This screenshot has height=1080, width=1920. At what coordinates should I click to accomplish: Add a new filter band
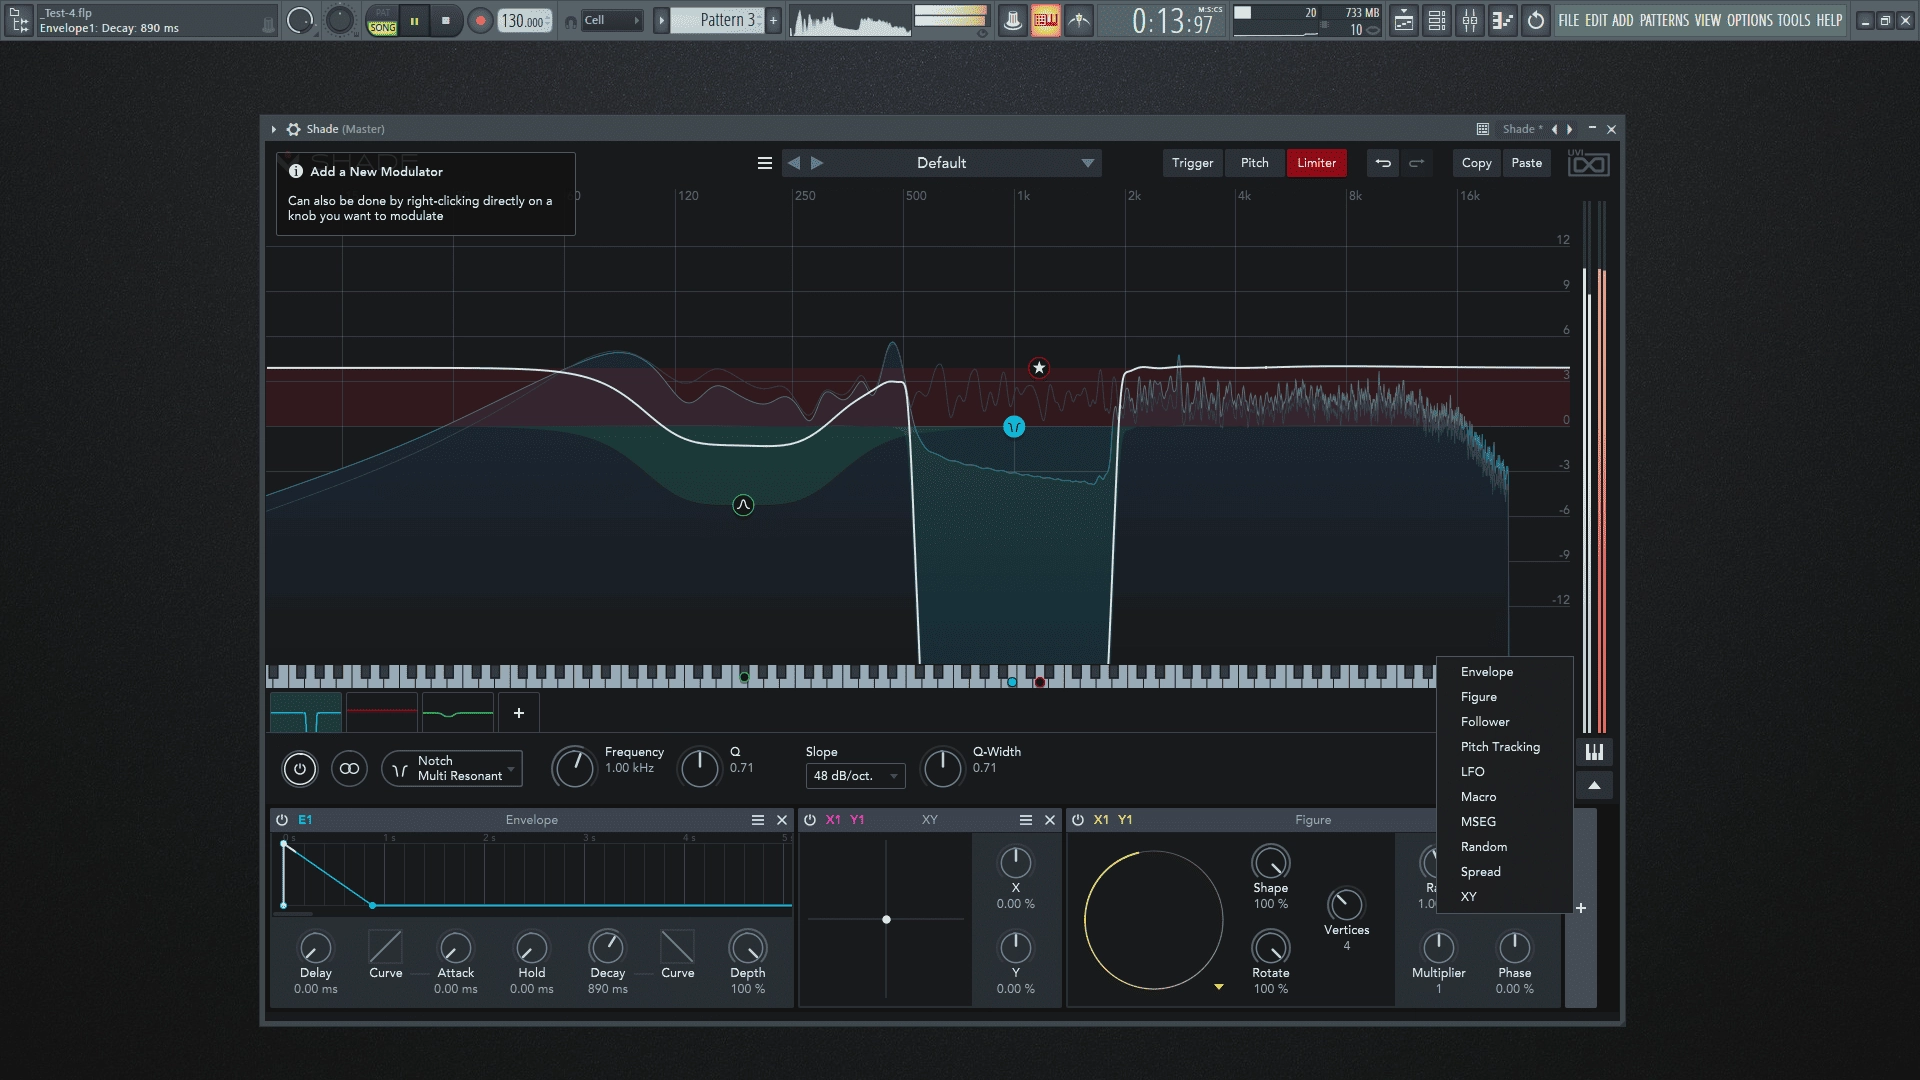pyautogui.click(x=519, y=713)
